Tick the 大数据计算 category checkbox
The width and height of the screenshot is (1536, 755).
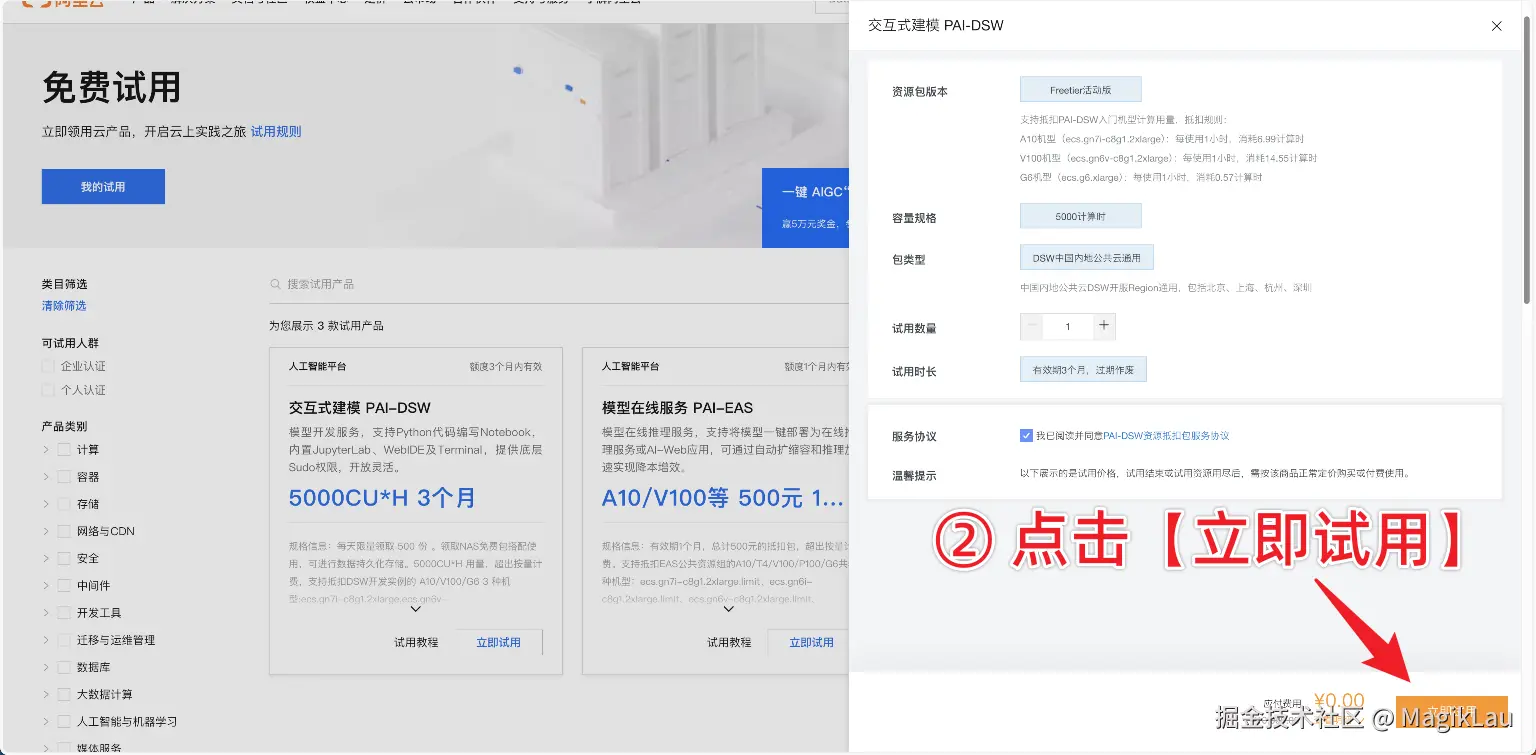click(64, 694)
